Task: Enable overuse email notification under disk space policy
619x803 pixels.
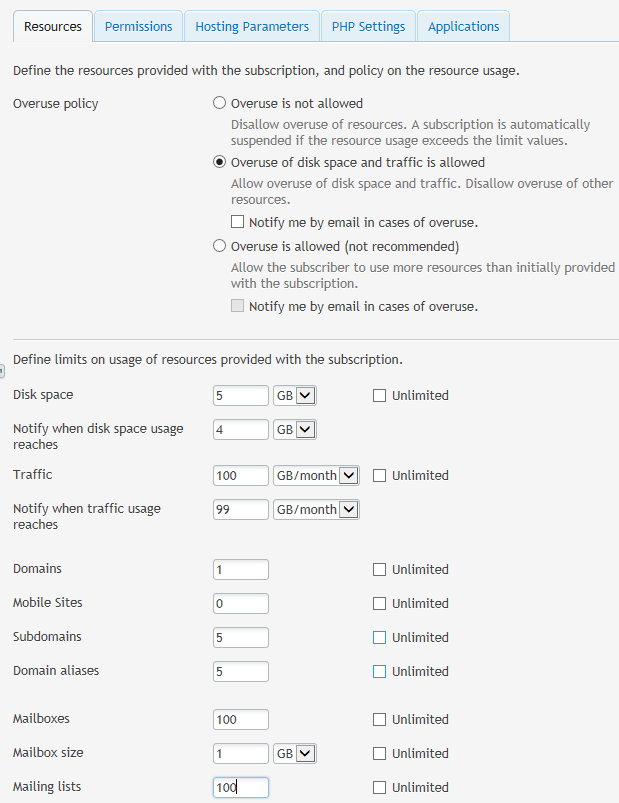Action: pyautogui.click(x=238, y=222)
